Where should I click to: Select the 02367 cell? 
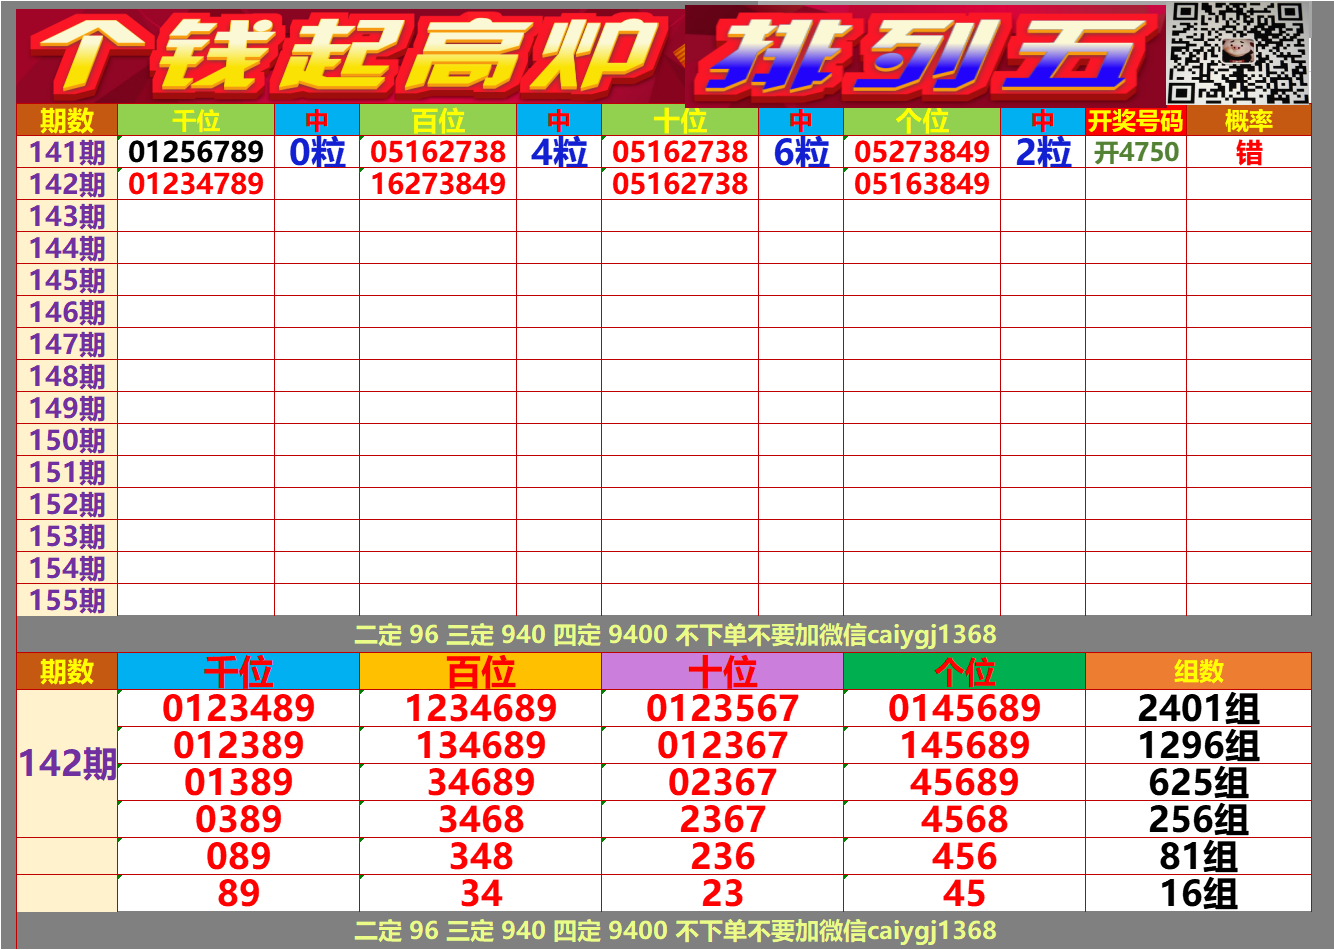tap(722, 783)
